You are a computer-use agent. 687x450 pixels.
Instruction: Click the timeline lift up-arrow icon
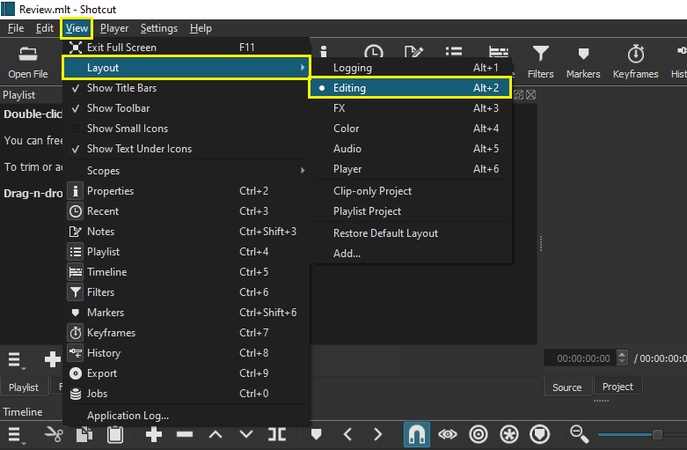215,435
